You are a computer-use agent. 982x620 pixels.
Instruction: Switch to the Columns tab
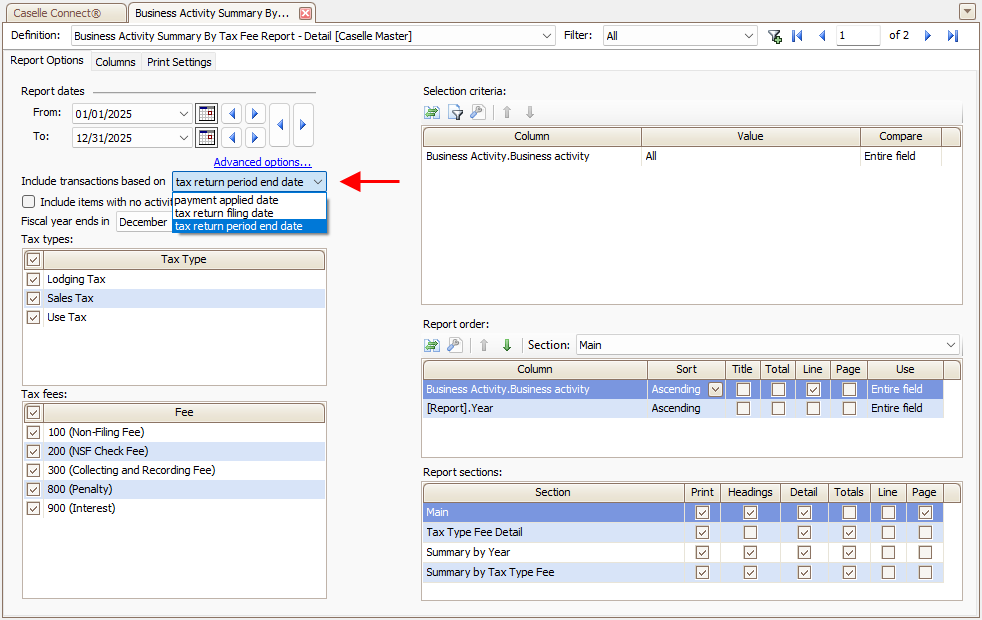pyautogui.click(x=115, y=62)
